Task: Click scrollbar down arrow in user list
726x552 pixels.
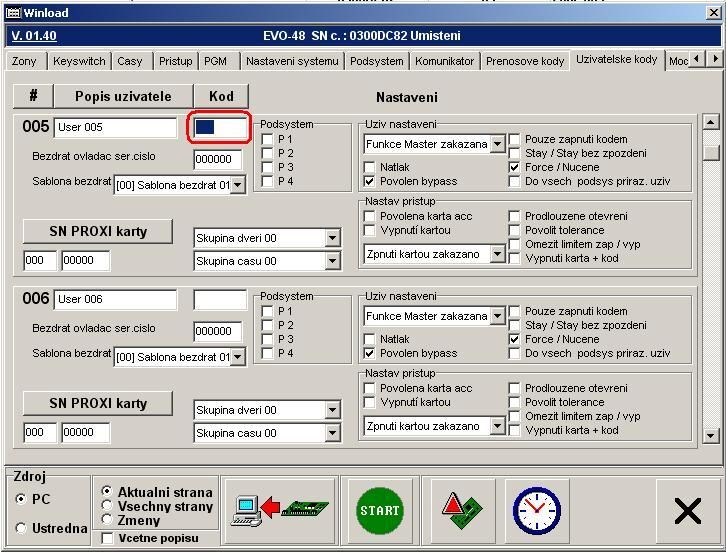Action: tap(711, 435)
